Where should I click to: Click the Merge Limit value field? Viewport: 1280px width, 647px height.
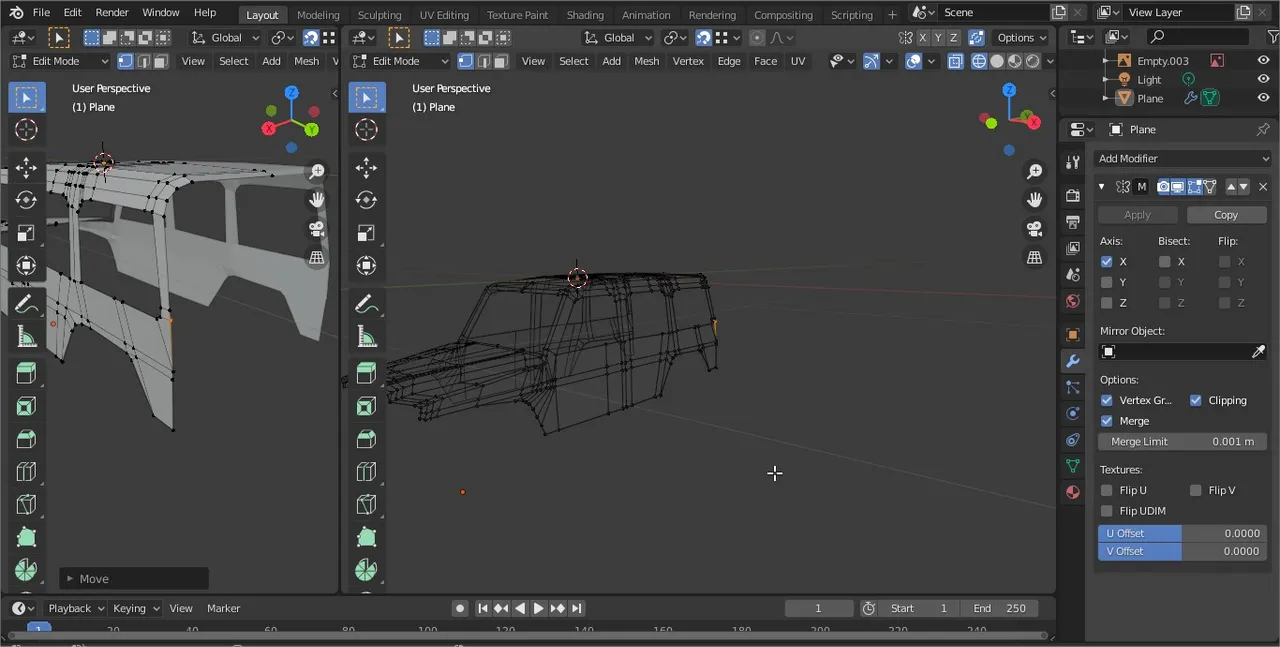(x=1182, y=442)
